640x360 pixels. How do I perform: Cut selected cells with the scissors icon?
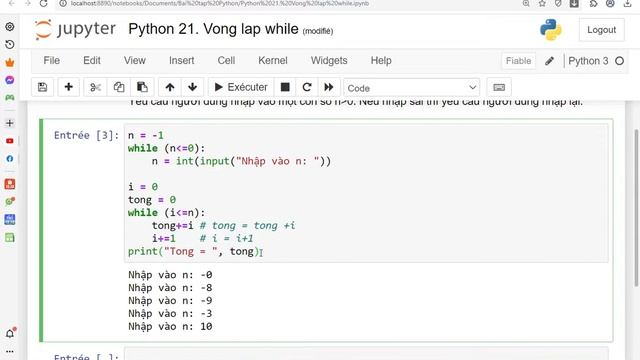(x=95, y=87)
